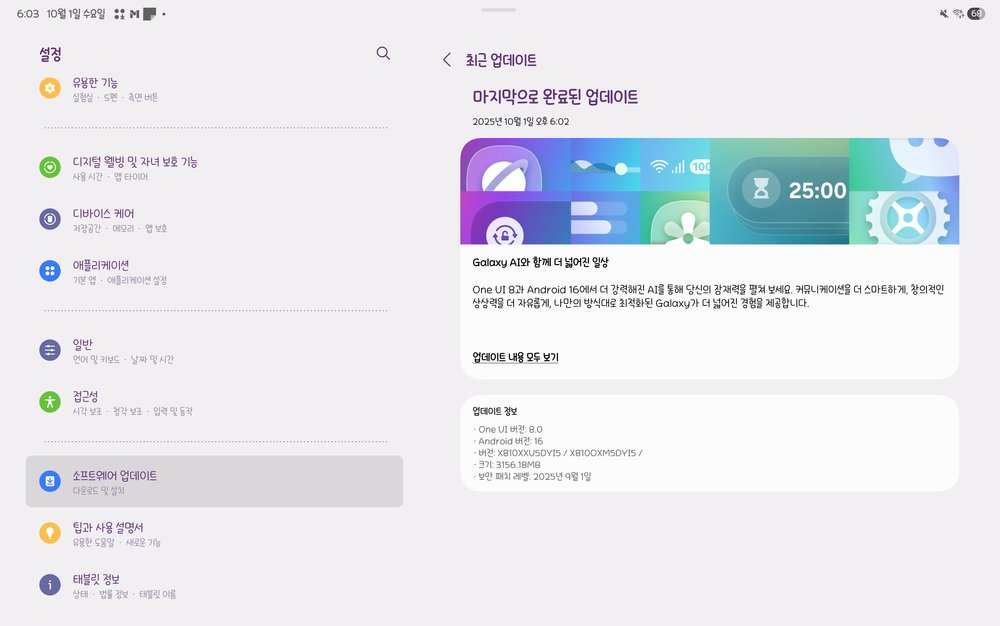Tap 저장공간 · 메모리 · 앱 보호 subtitle
The height and width of the screenshot is (626, 1000).
pos(119,228)
